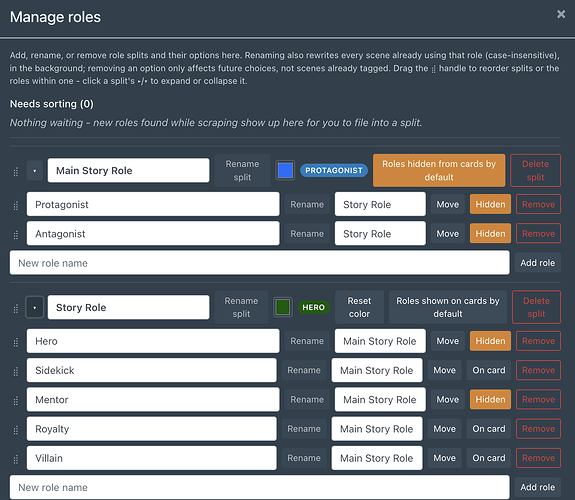Open the move-target dropdown for Royalty
This screenshot has width=575, height=500.
coord(377,429)
